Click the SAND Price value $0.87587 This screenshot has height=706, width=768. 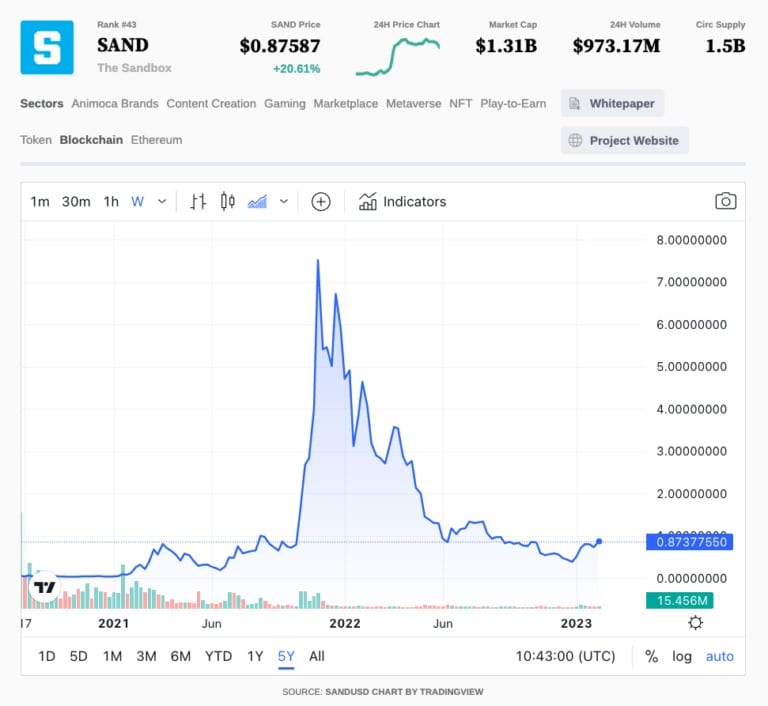click(x=280, y=46)
